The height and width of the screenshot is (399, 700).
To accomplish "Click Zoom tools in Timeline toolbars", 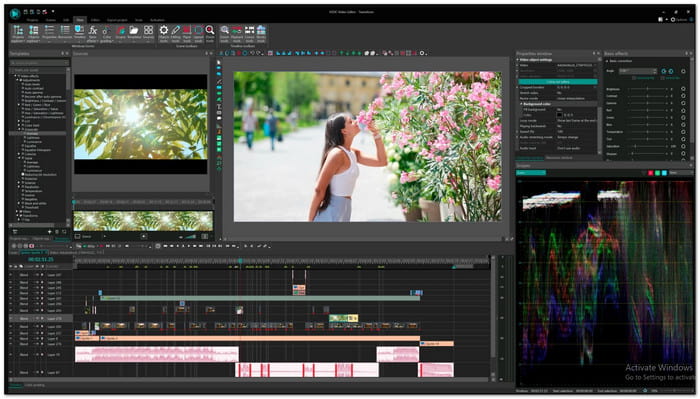I will (225, 33).
